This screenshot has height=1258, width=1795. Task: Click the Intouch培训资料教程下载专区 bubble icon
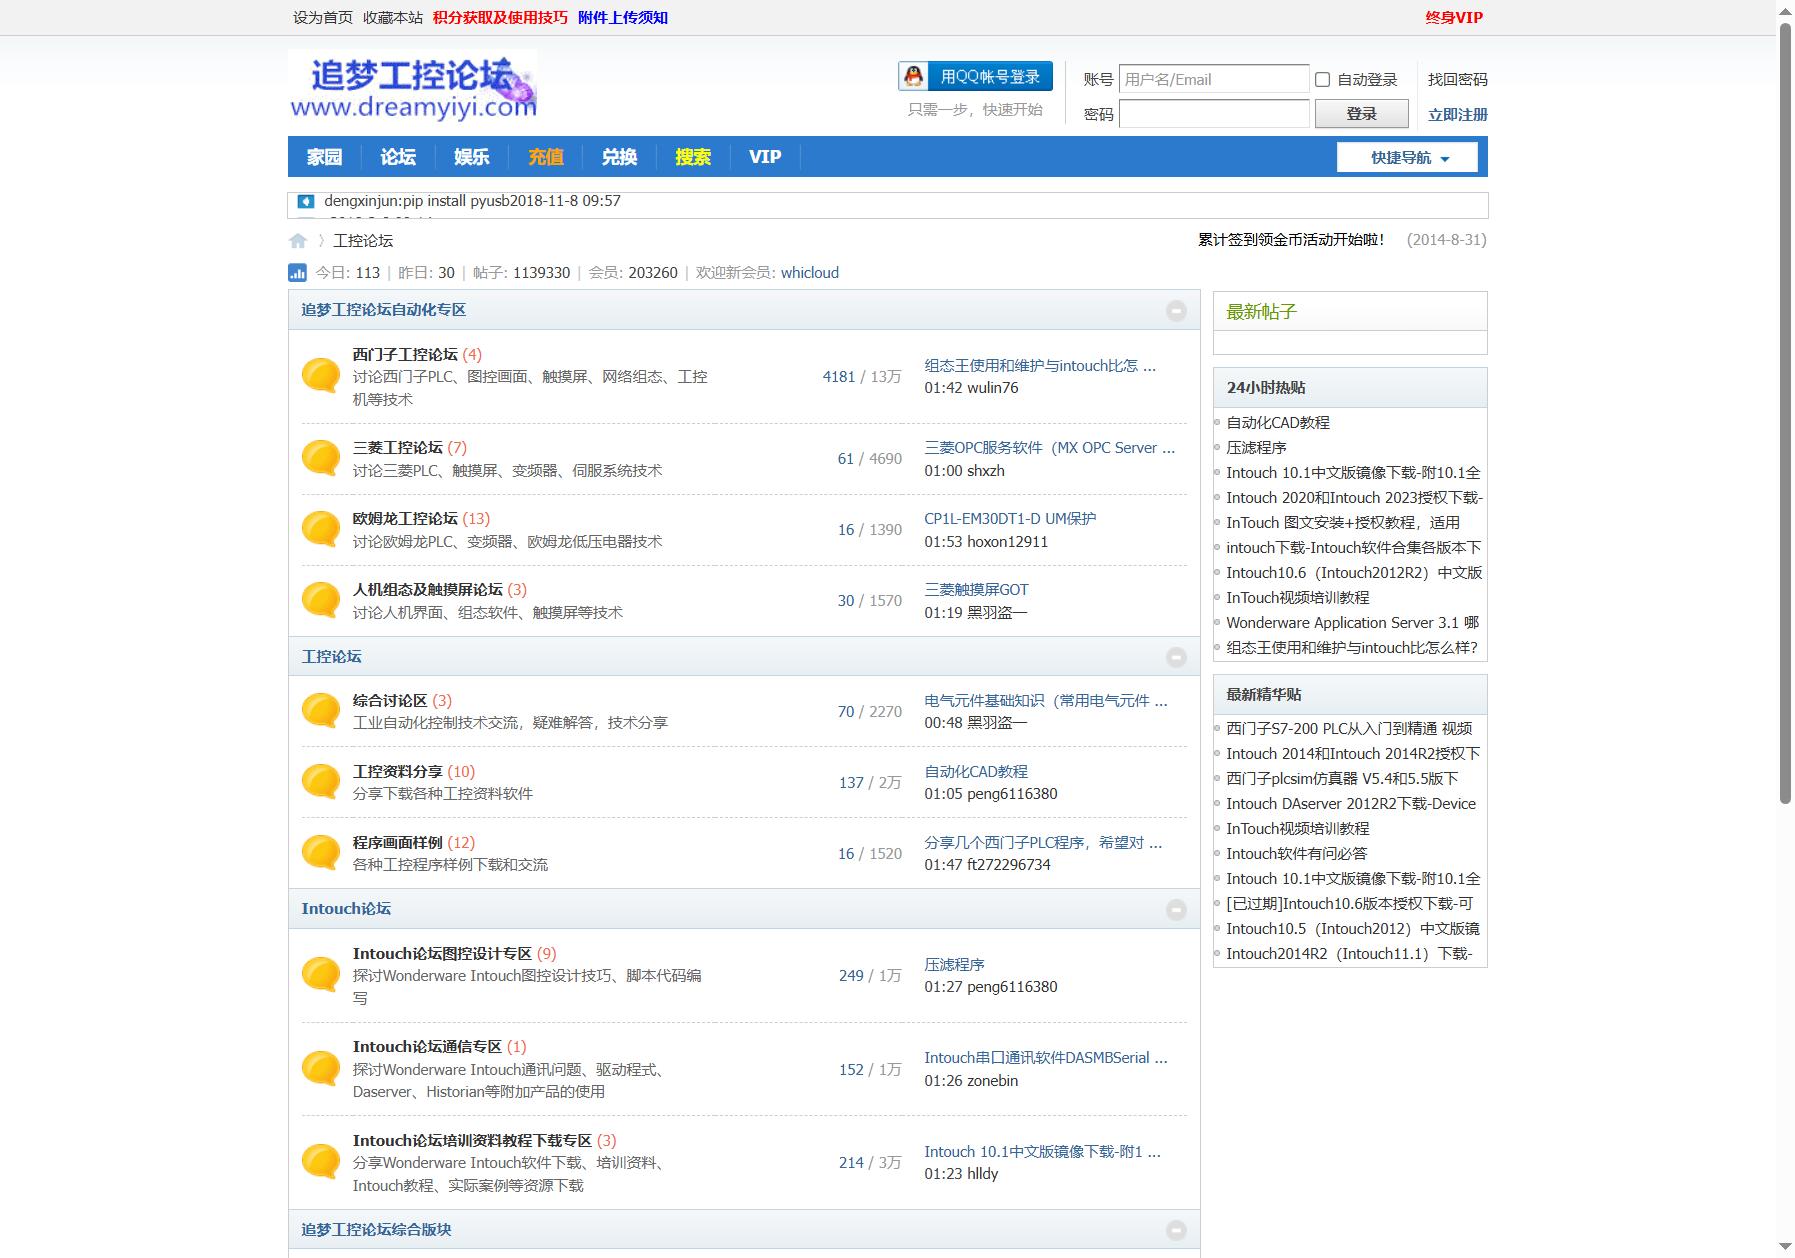(321, 1162)
